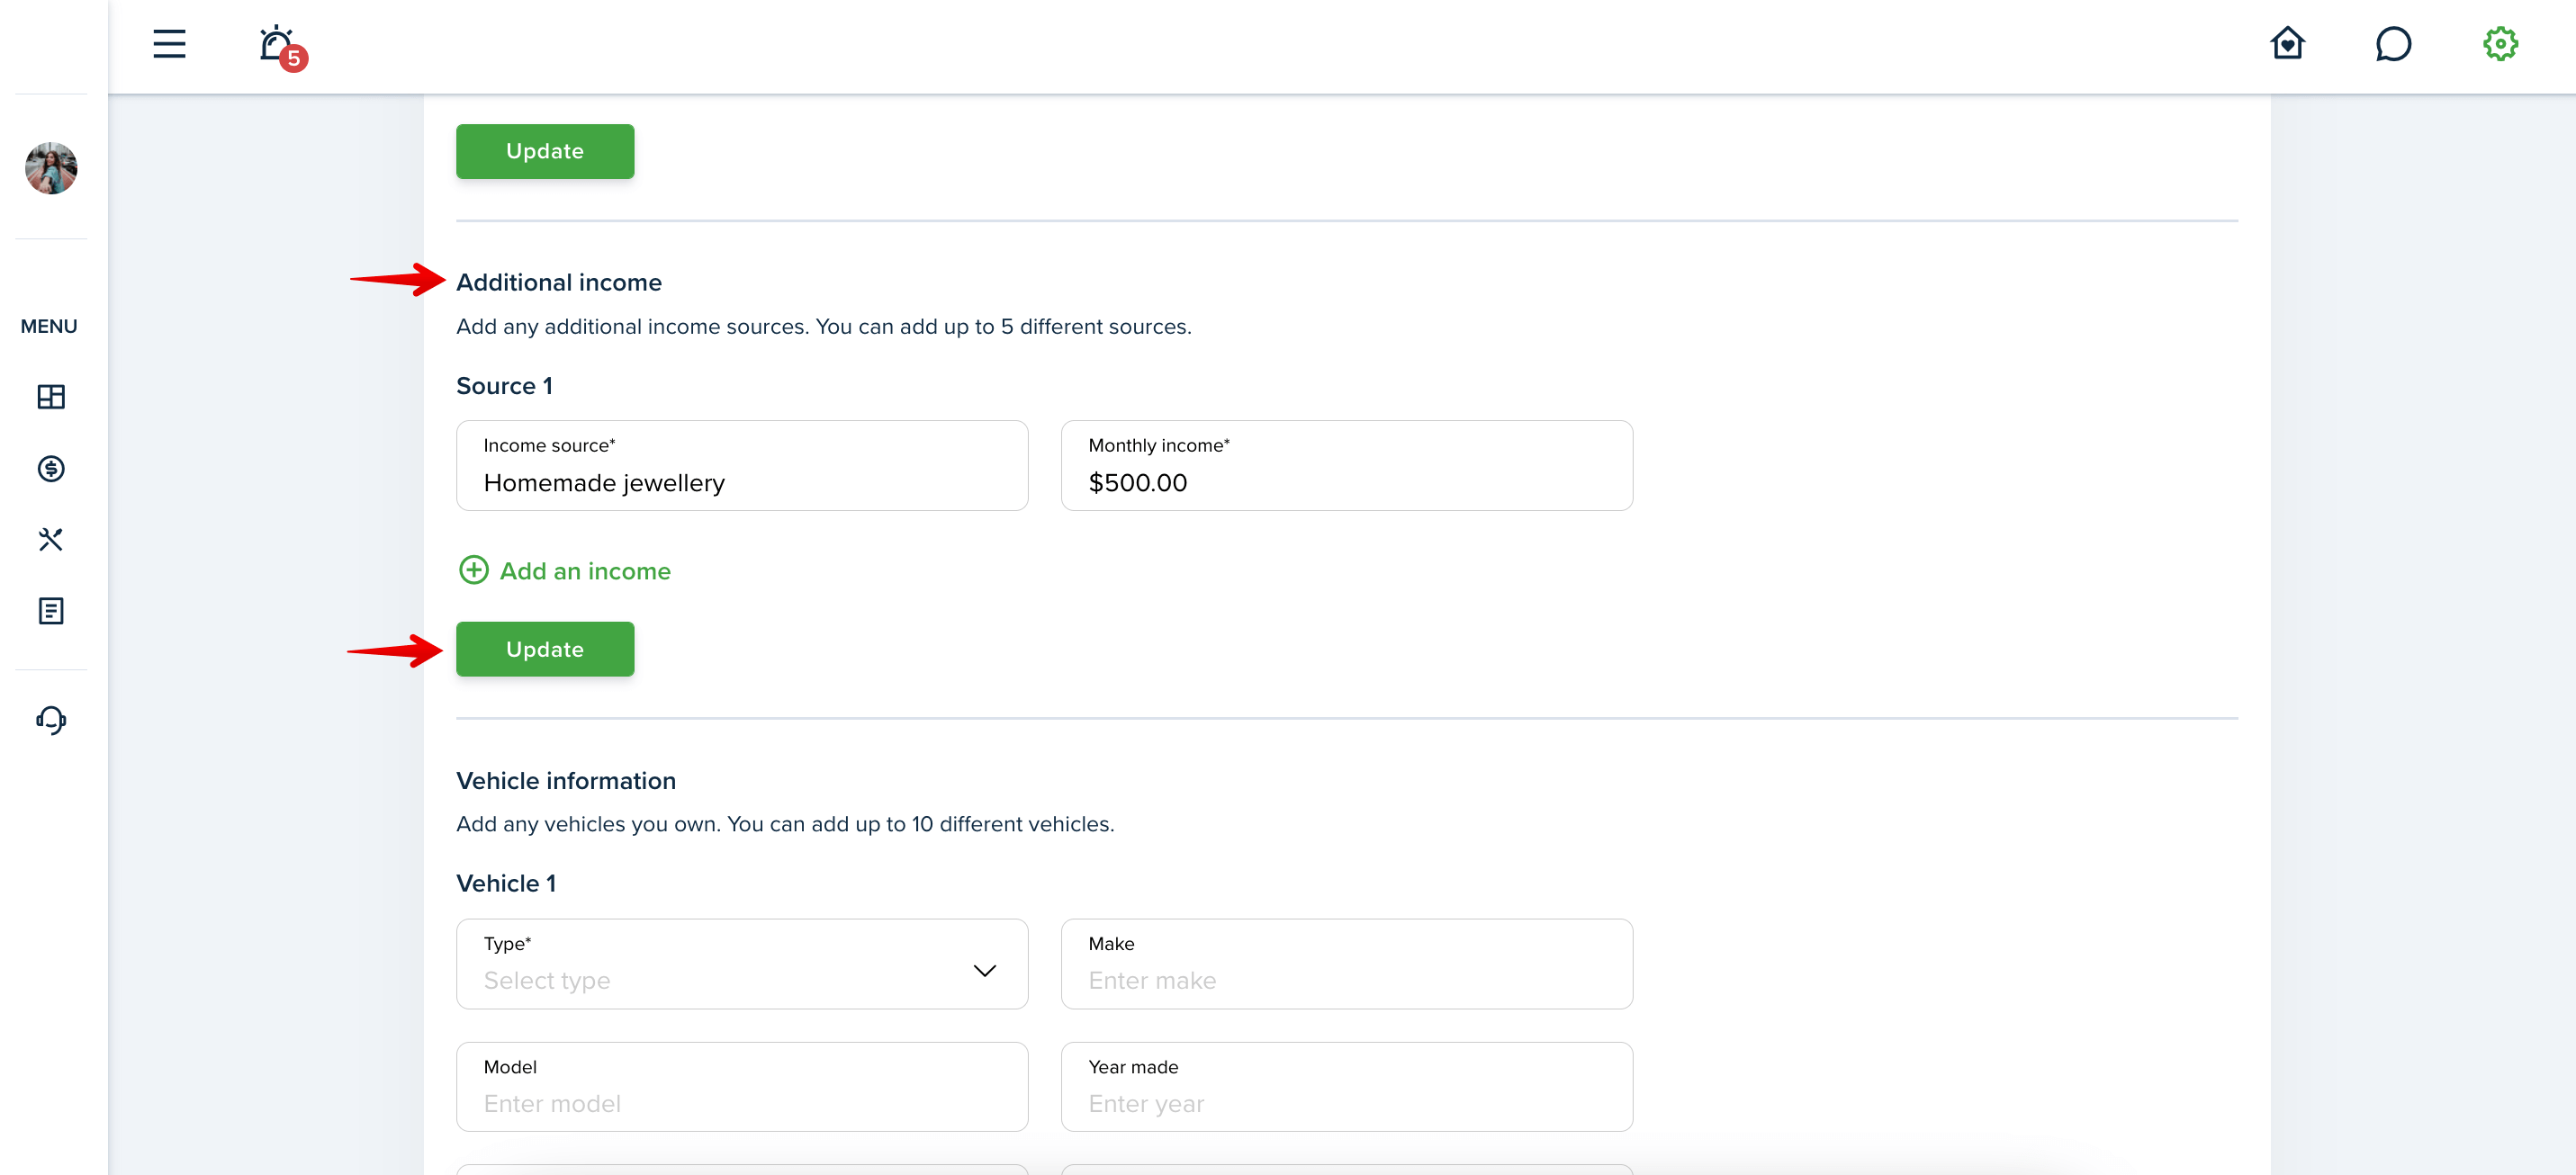Expand Type dropdown chevron arrow
Image resolution: width=2576 pixels, height=1175 pixels.
(x=984, y=970)
